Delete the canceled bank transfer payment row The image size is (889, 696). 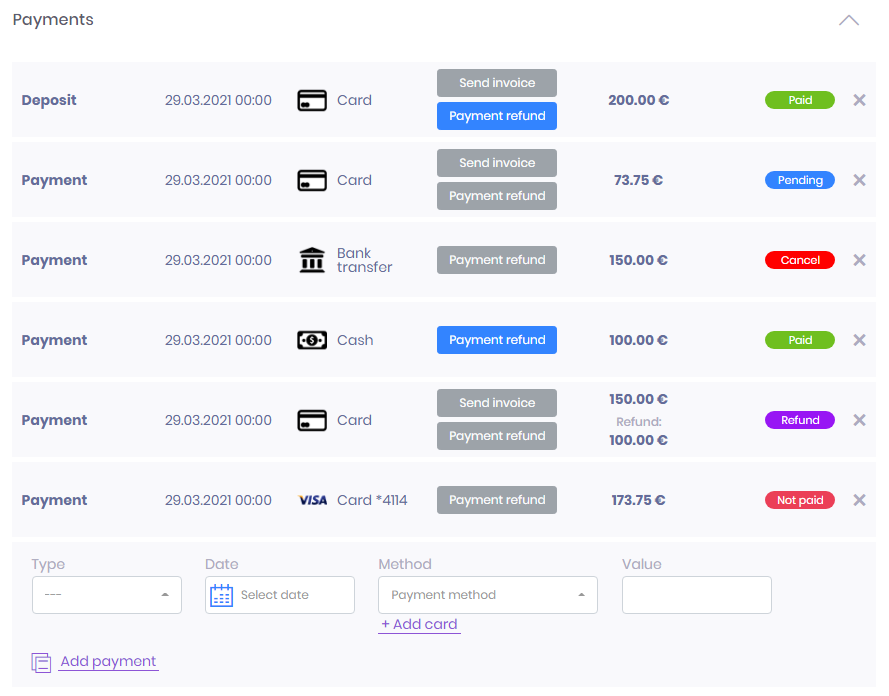coord(860,260)
